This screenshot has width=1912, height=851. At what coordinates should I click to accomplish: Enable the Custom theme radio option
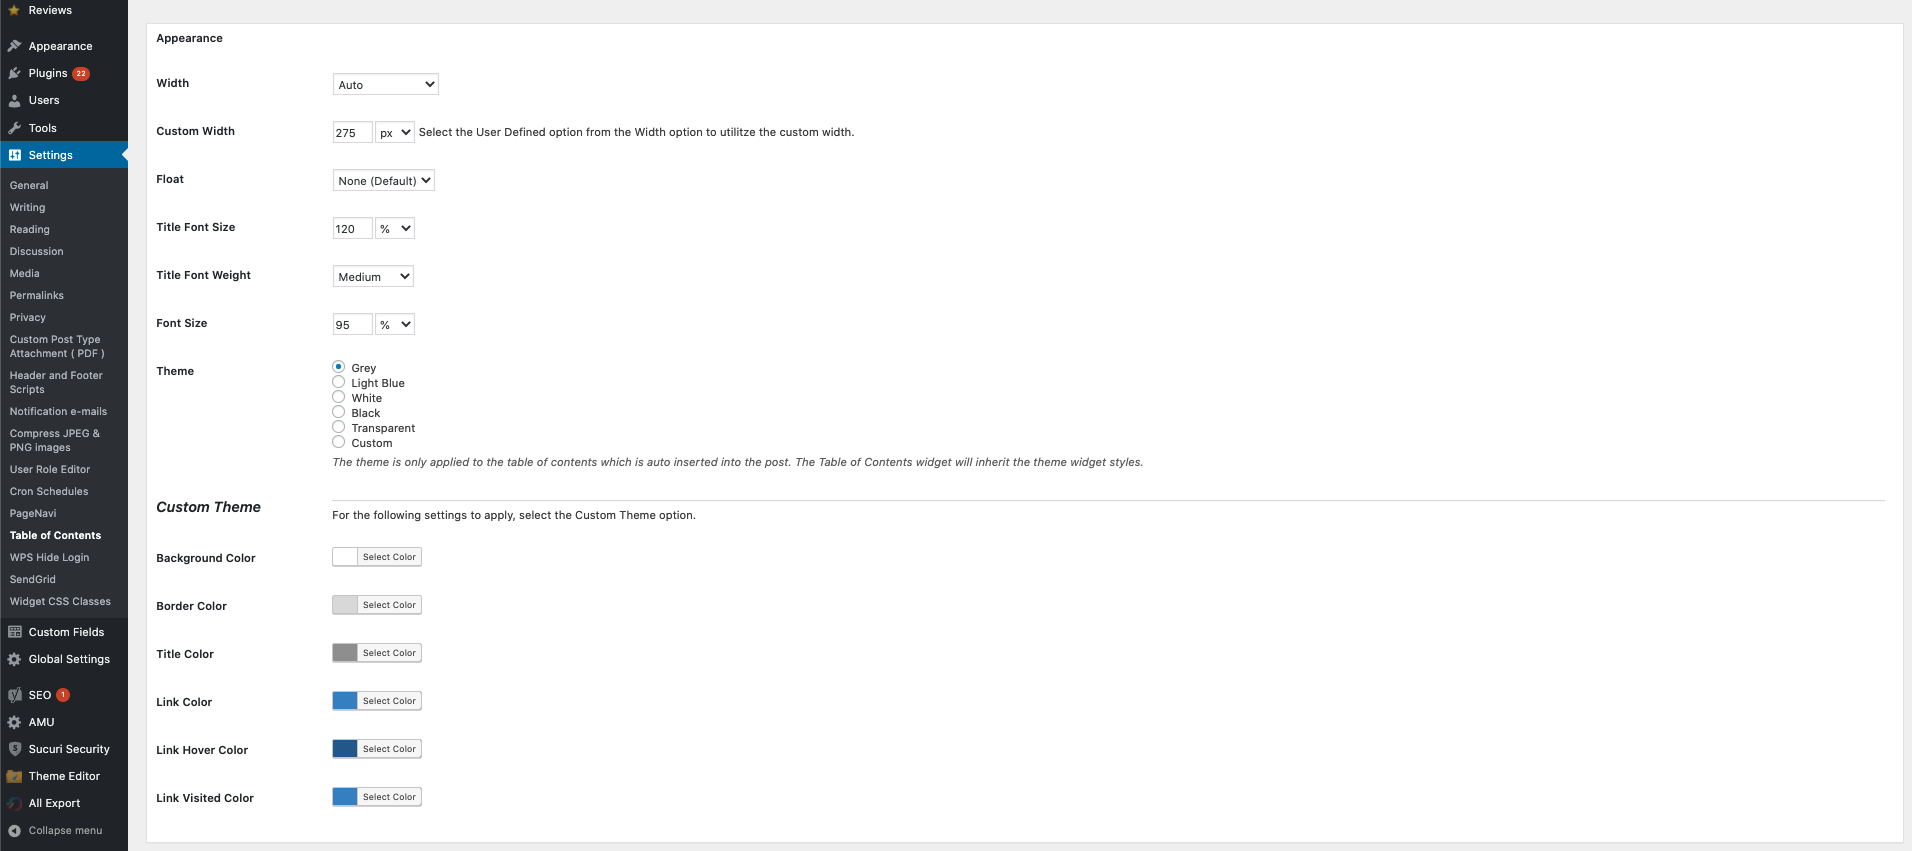coord(339,442)
